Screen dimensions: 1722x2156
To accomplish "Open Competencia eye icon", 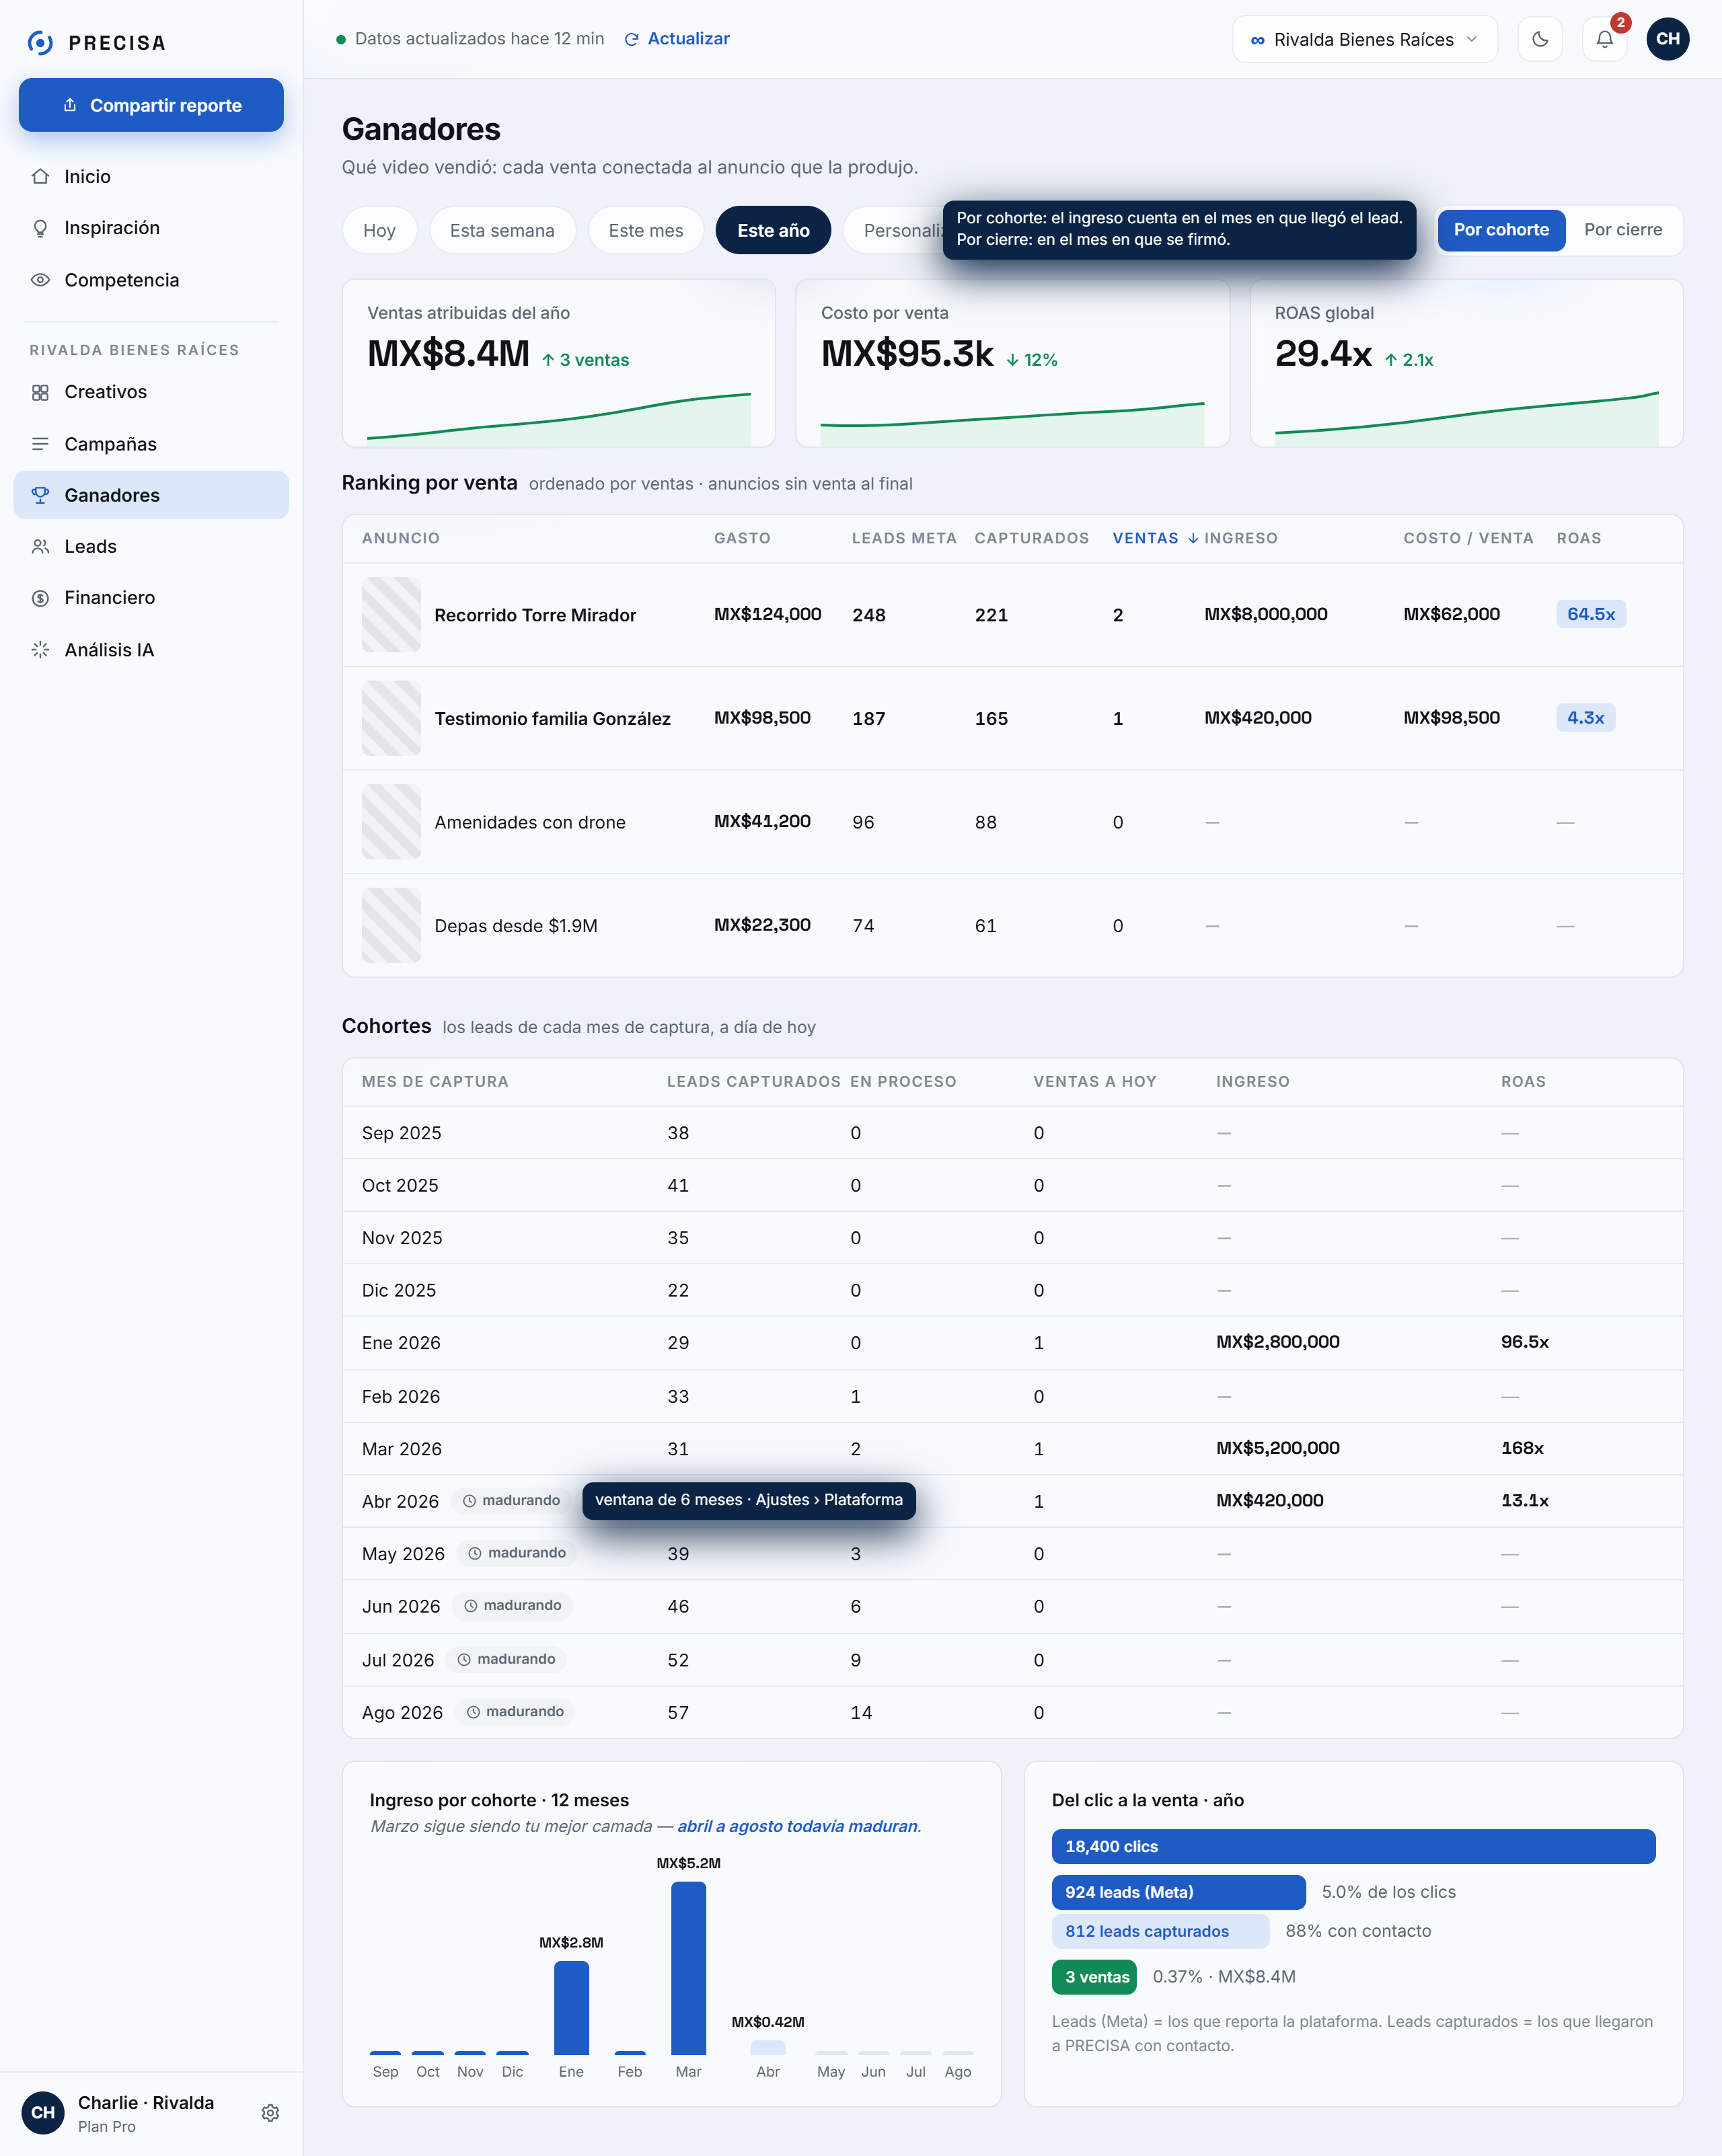I will pyautogui.click(x=40, y=280).
